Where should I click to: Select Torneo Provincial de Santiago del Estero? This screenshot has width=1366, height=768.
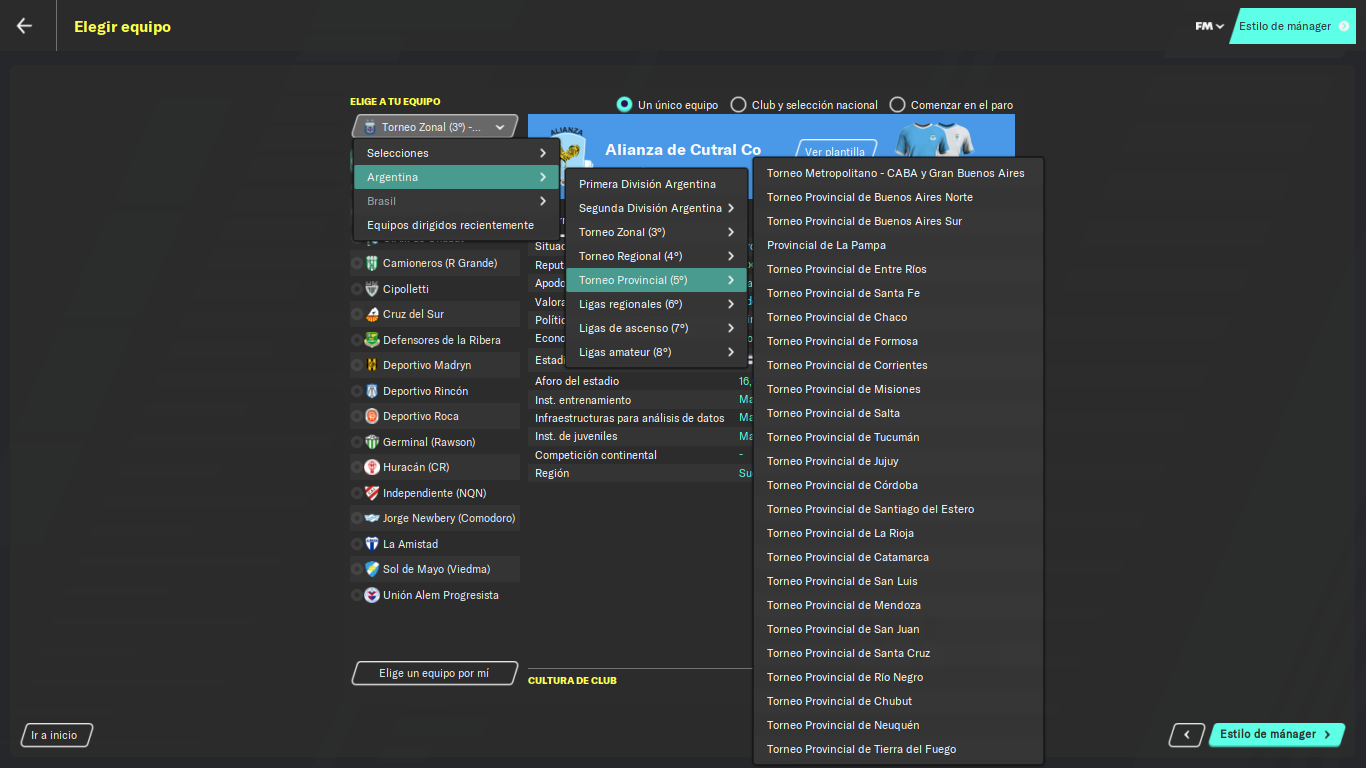898,509
